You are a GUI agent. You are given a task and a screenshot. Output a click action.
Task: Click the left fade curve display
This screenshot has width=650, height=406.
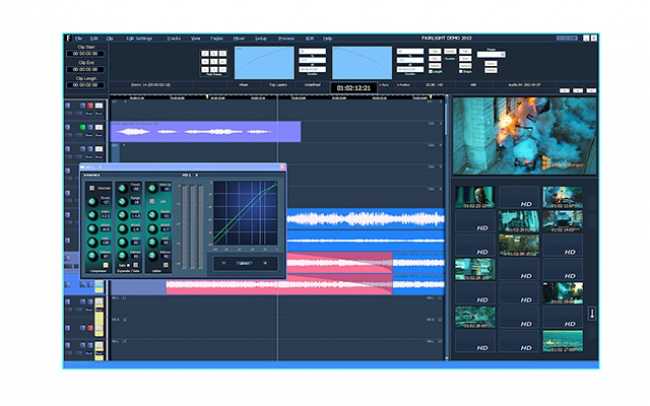[264, 63]
